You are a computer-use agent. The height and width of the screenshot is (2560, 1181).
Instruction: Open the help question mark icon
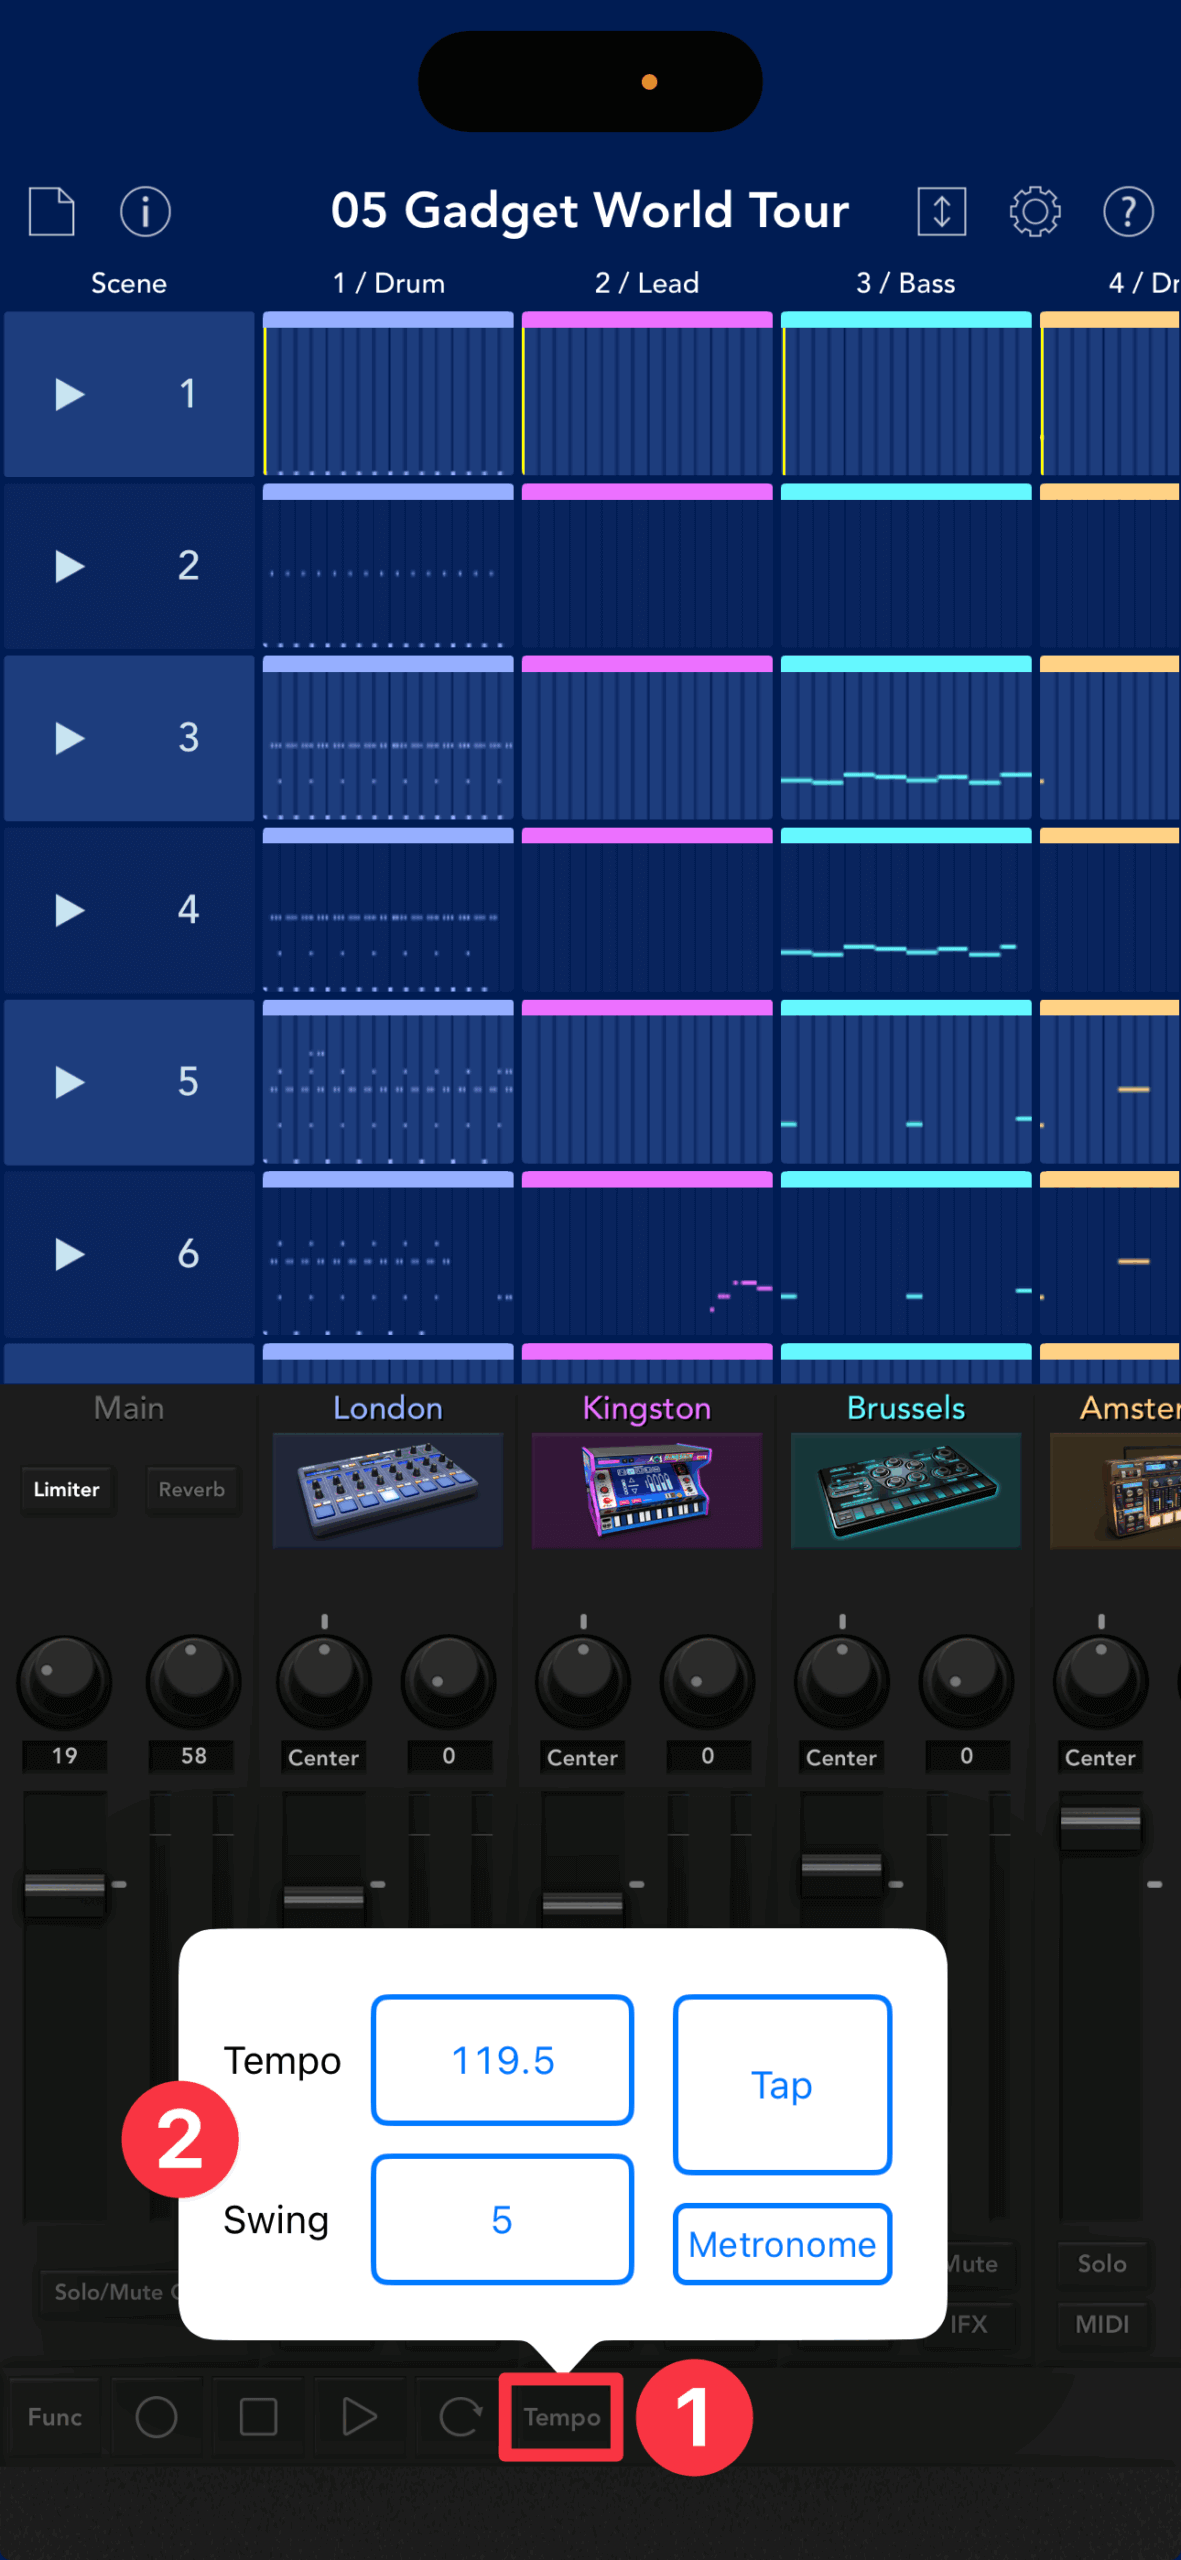1128,211
